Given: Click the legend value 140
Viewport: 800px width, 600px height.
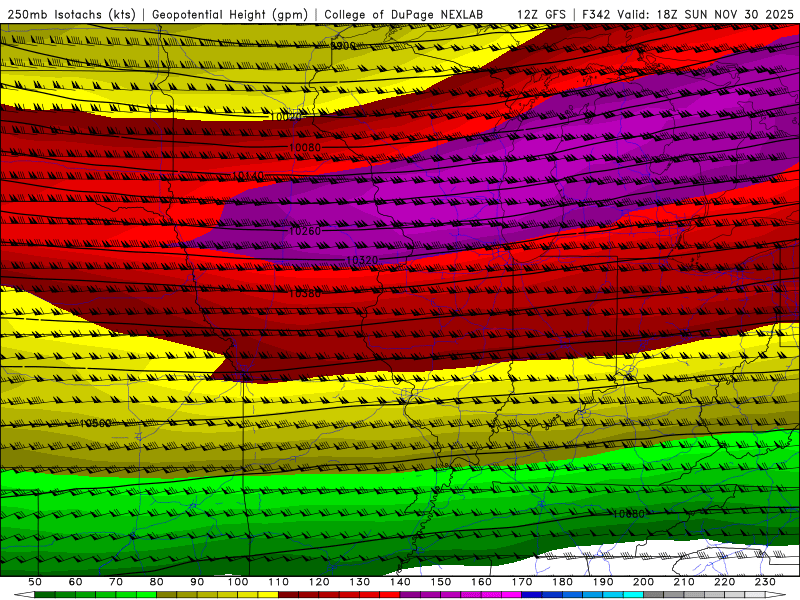Looking at the screenshot, I should [x=400, y=582].
